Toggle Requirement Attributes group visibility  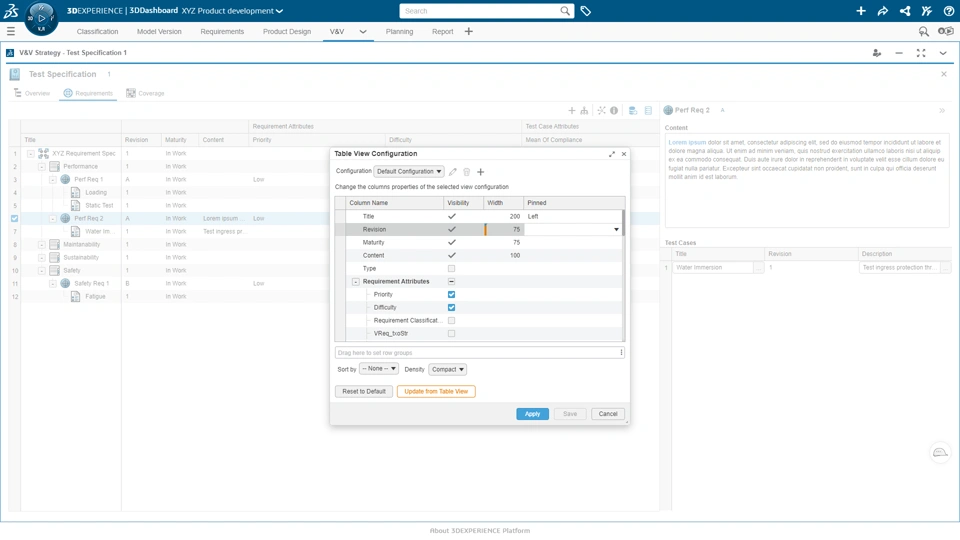click(451, 282)
